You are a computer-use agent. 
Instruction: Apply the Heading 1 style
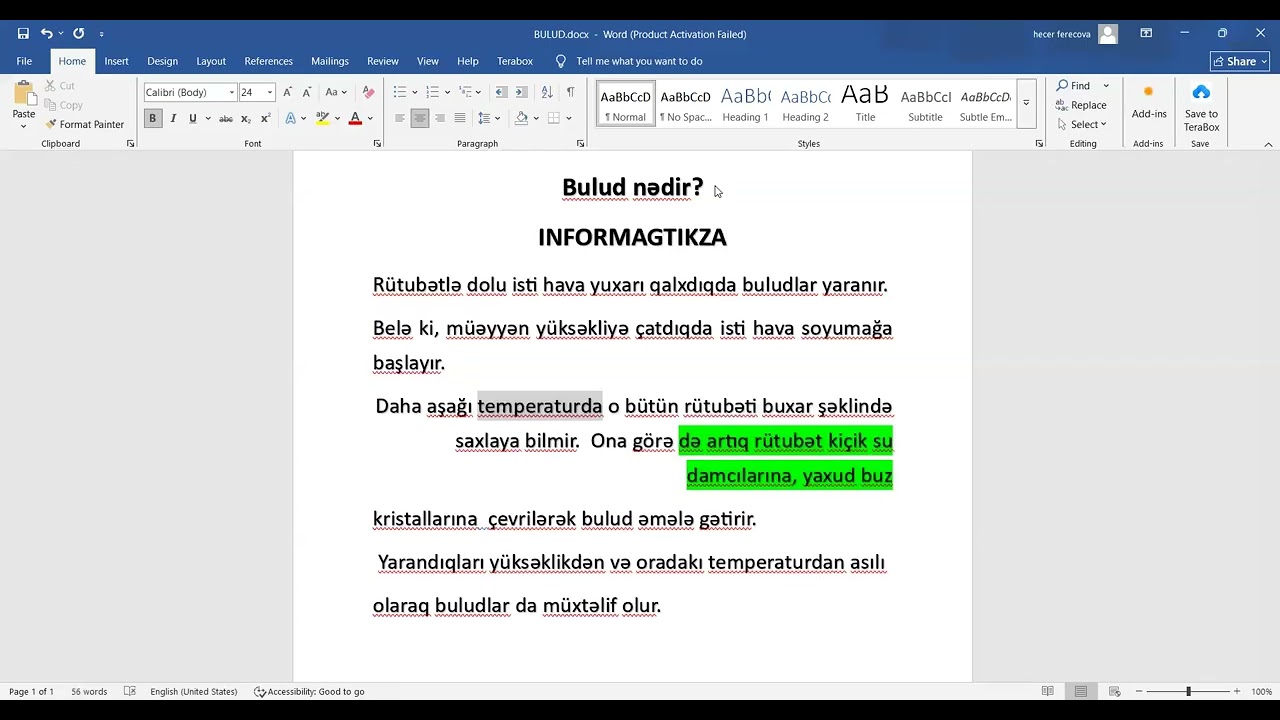coord(745,103)
